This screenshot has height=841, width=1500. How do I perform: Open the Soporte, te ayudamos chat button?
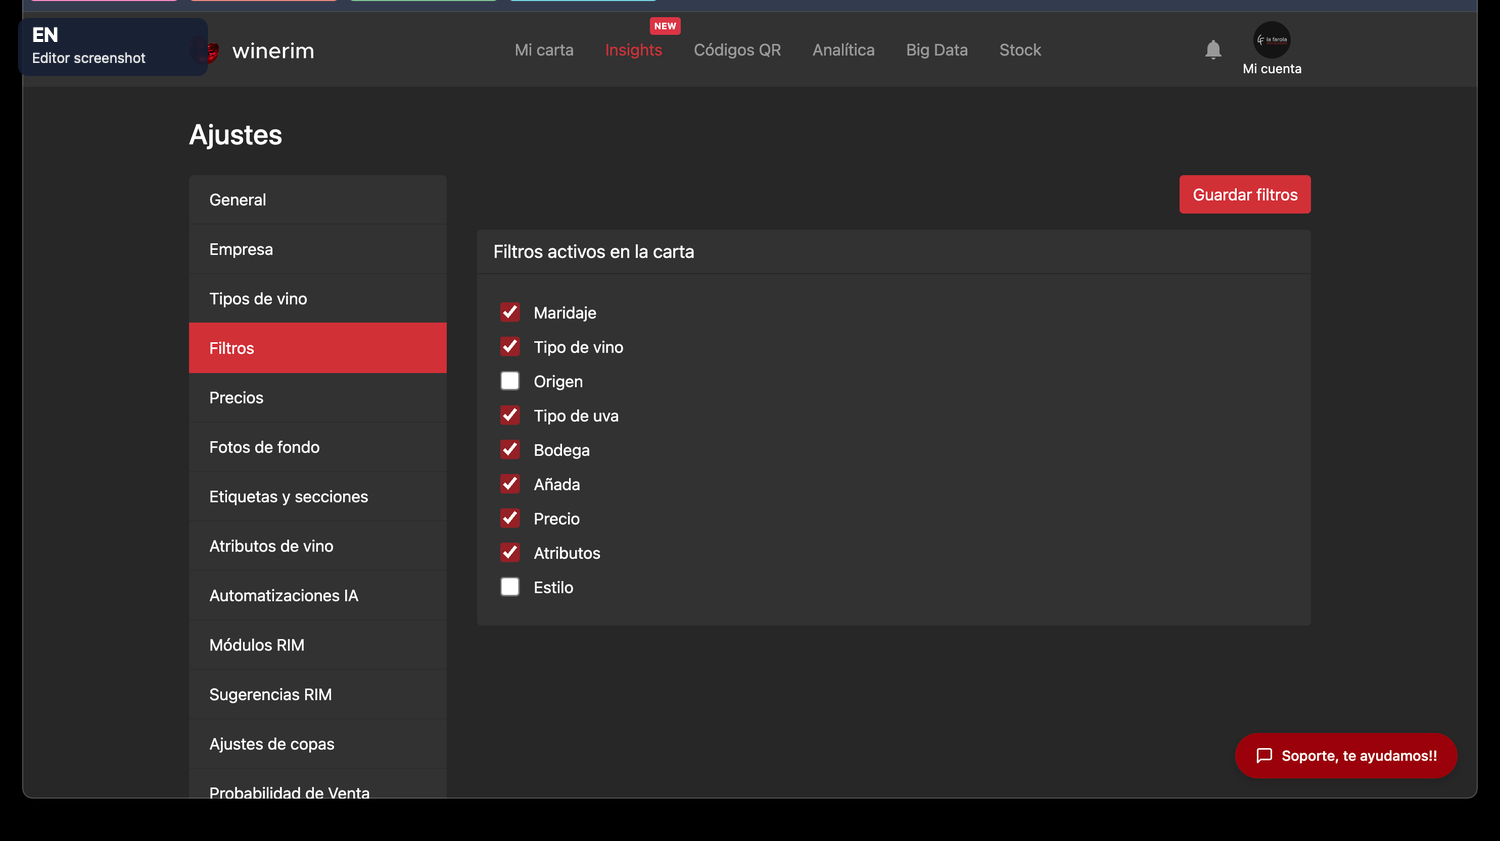1346,756
